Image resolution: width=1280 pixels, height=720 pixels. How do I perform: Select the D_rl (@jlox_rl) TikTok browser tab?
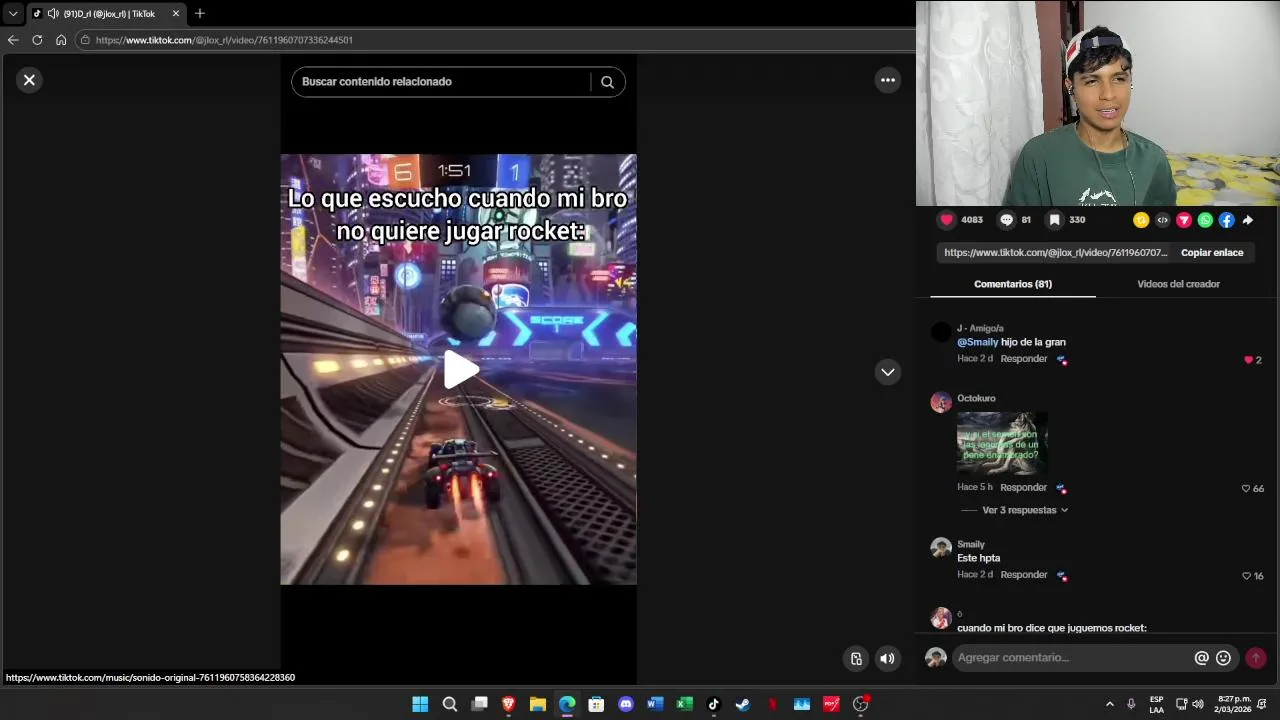click(105, 14)
